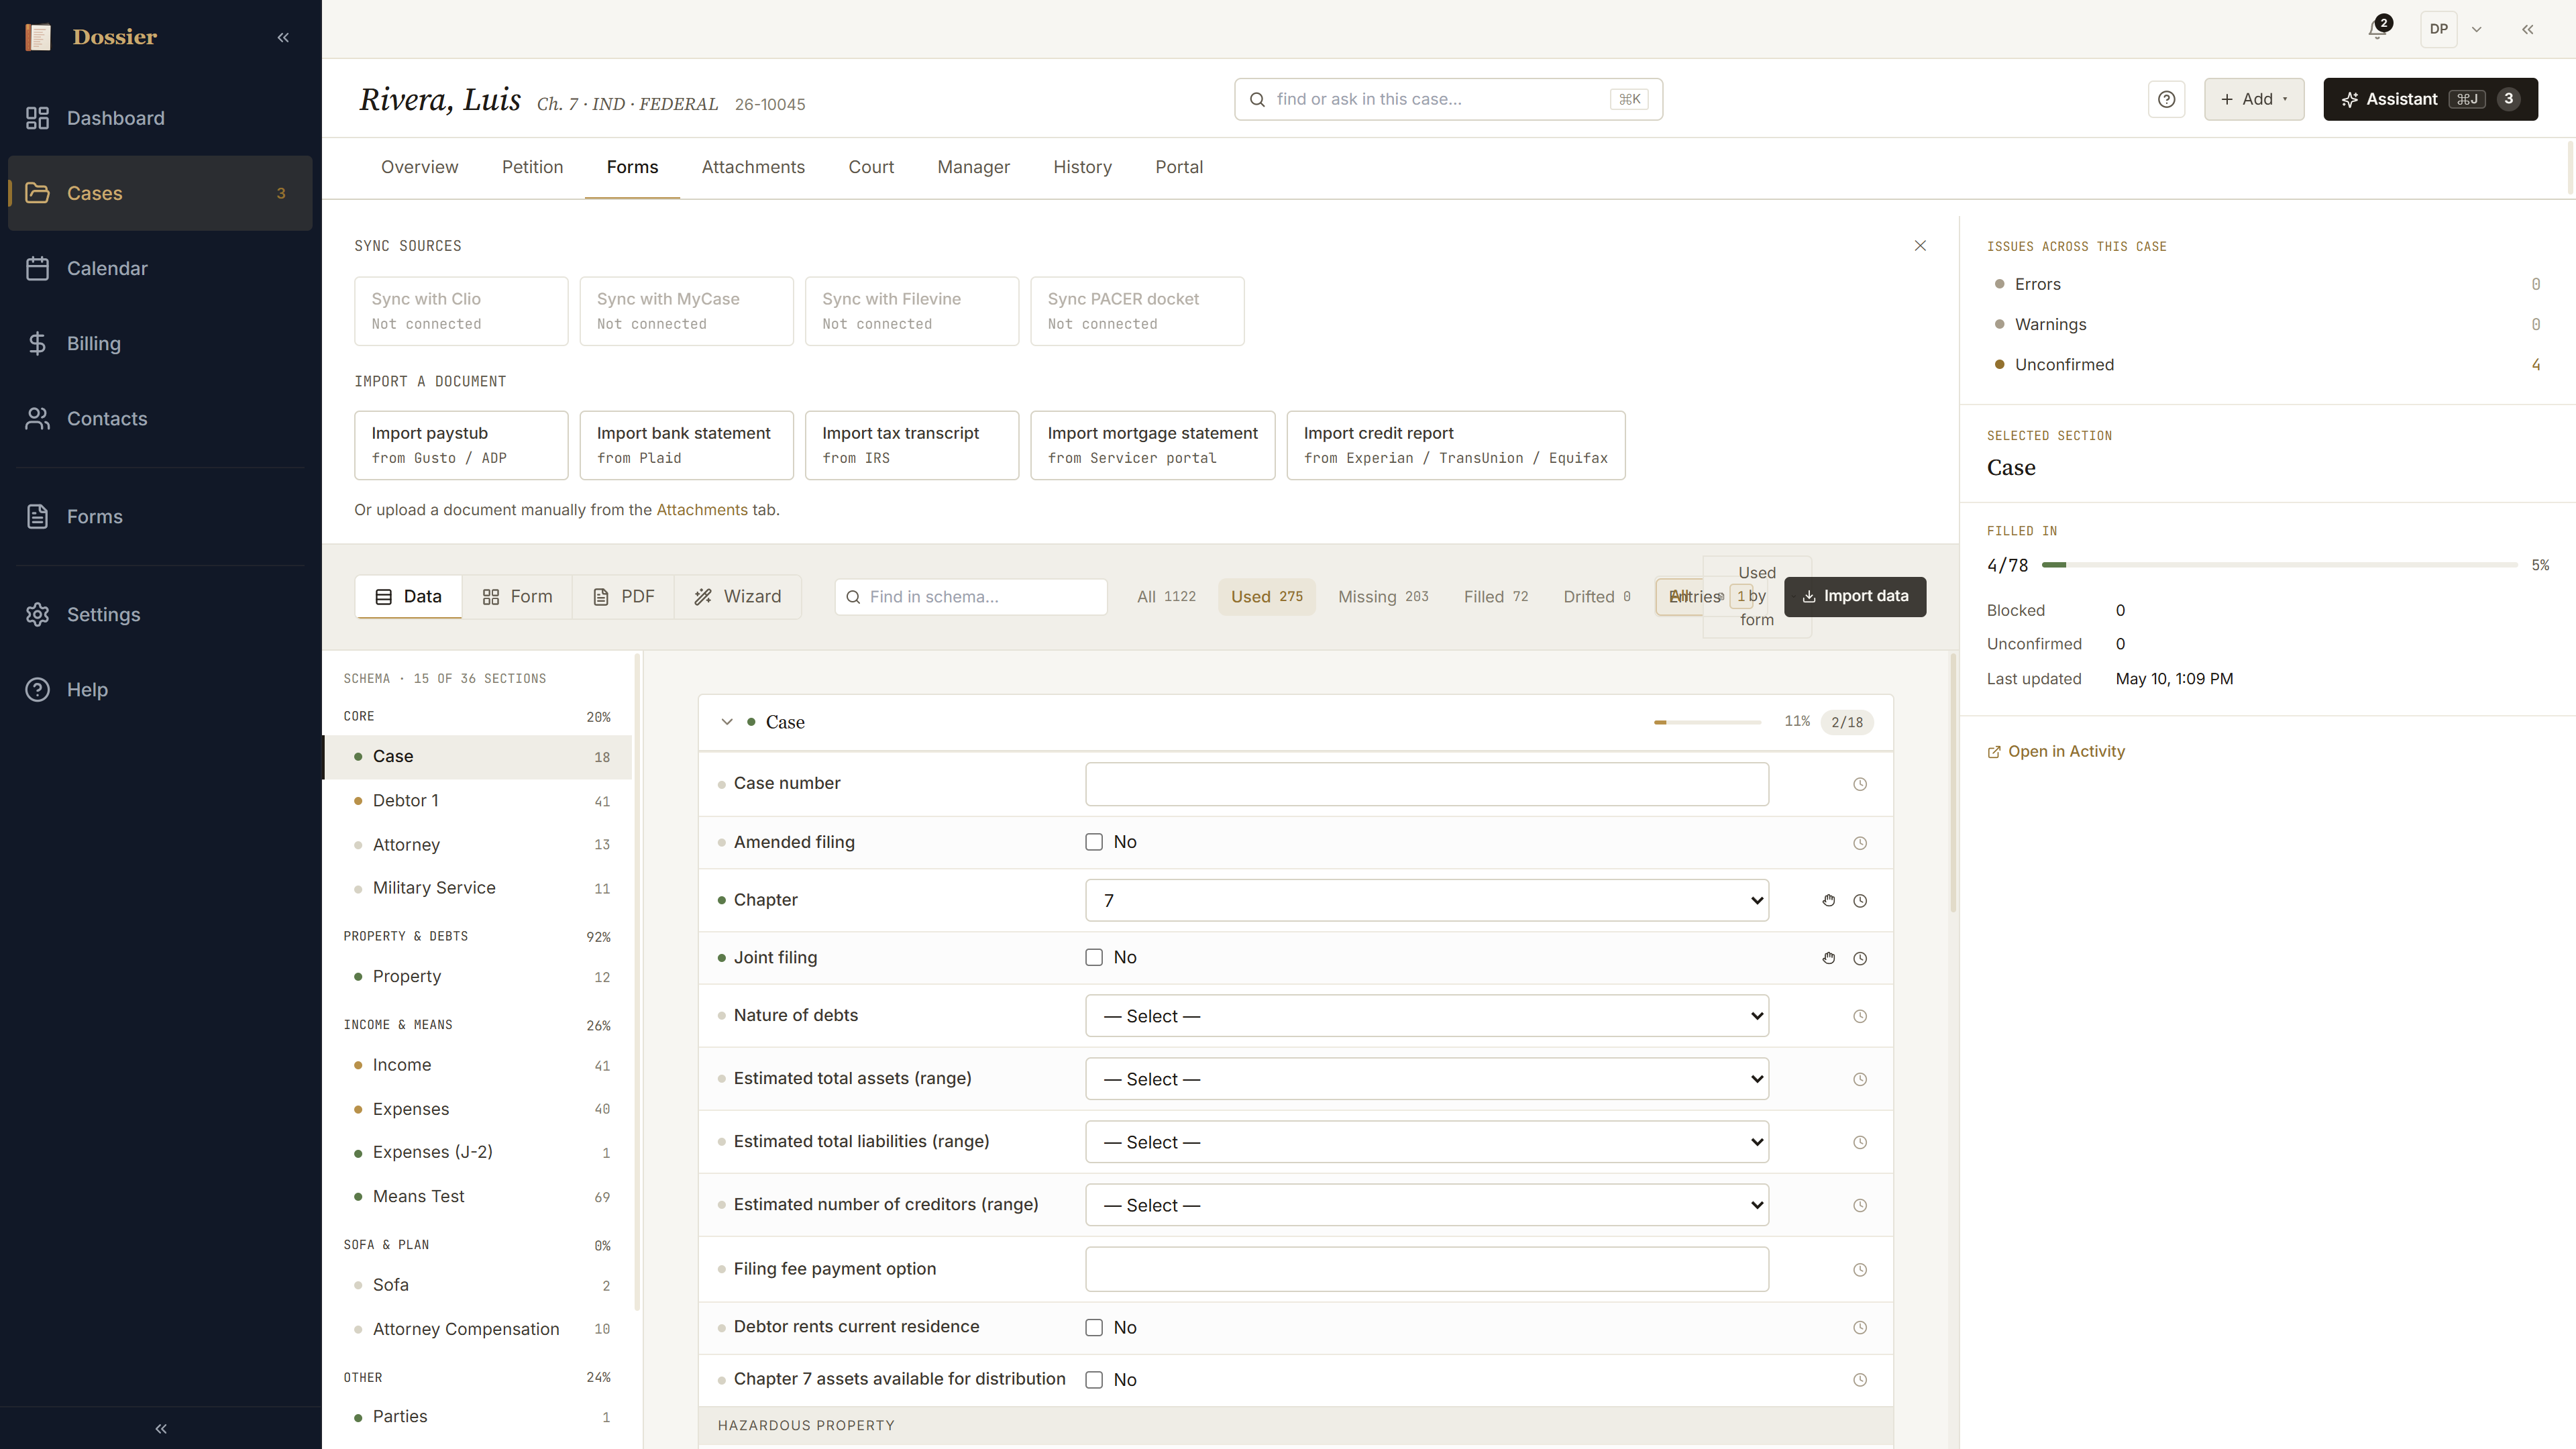Select Means Test section in schema list
The width and height of the screenshot is (2576, 1449).
click(x=478, y=1196)
